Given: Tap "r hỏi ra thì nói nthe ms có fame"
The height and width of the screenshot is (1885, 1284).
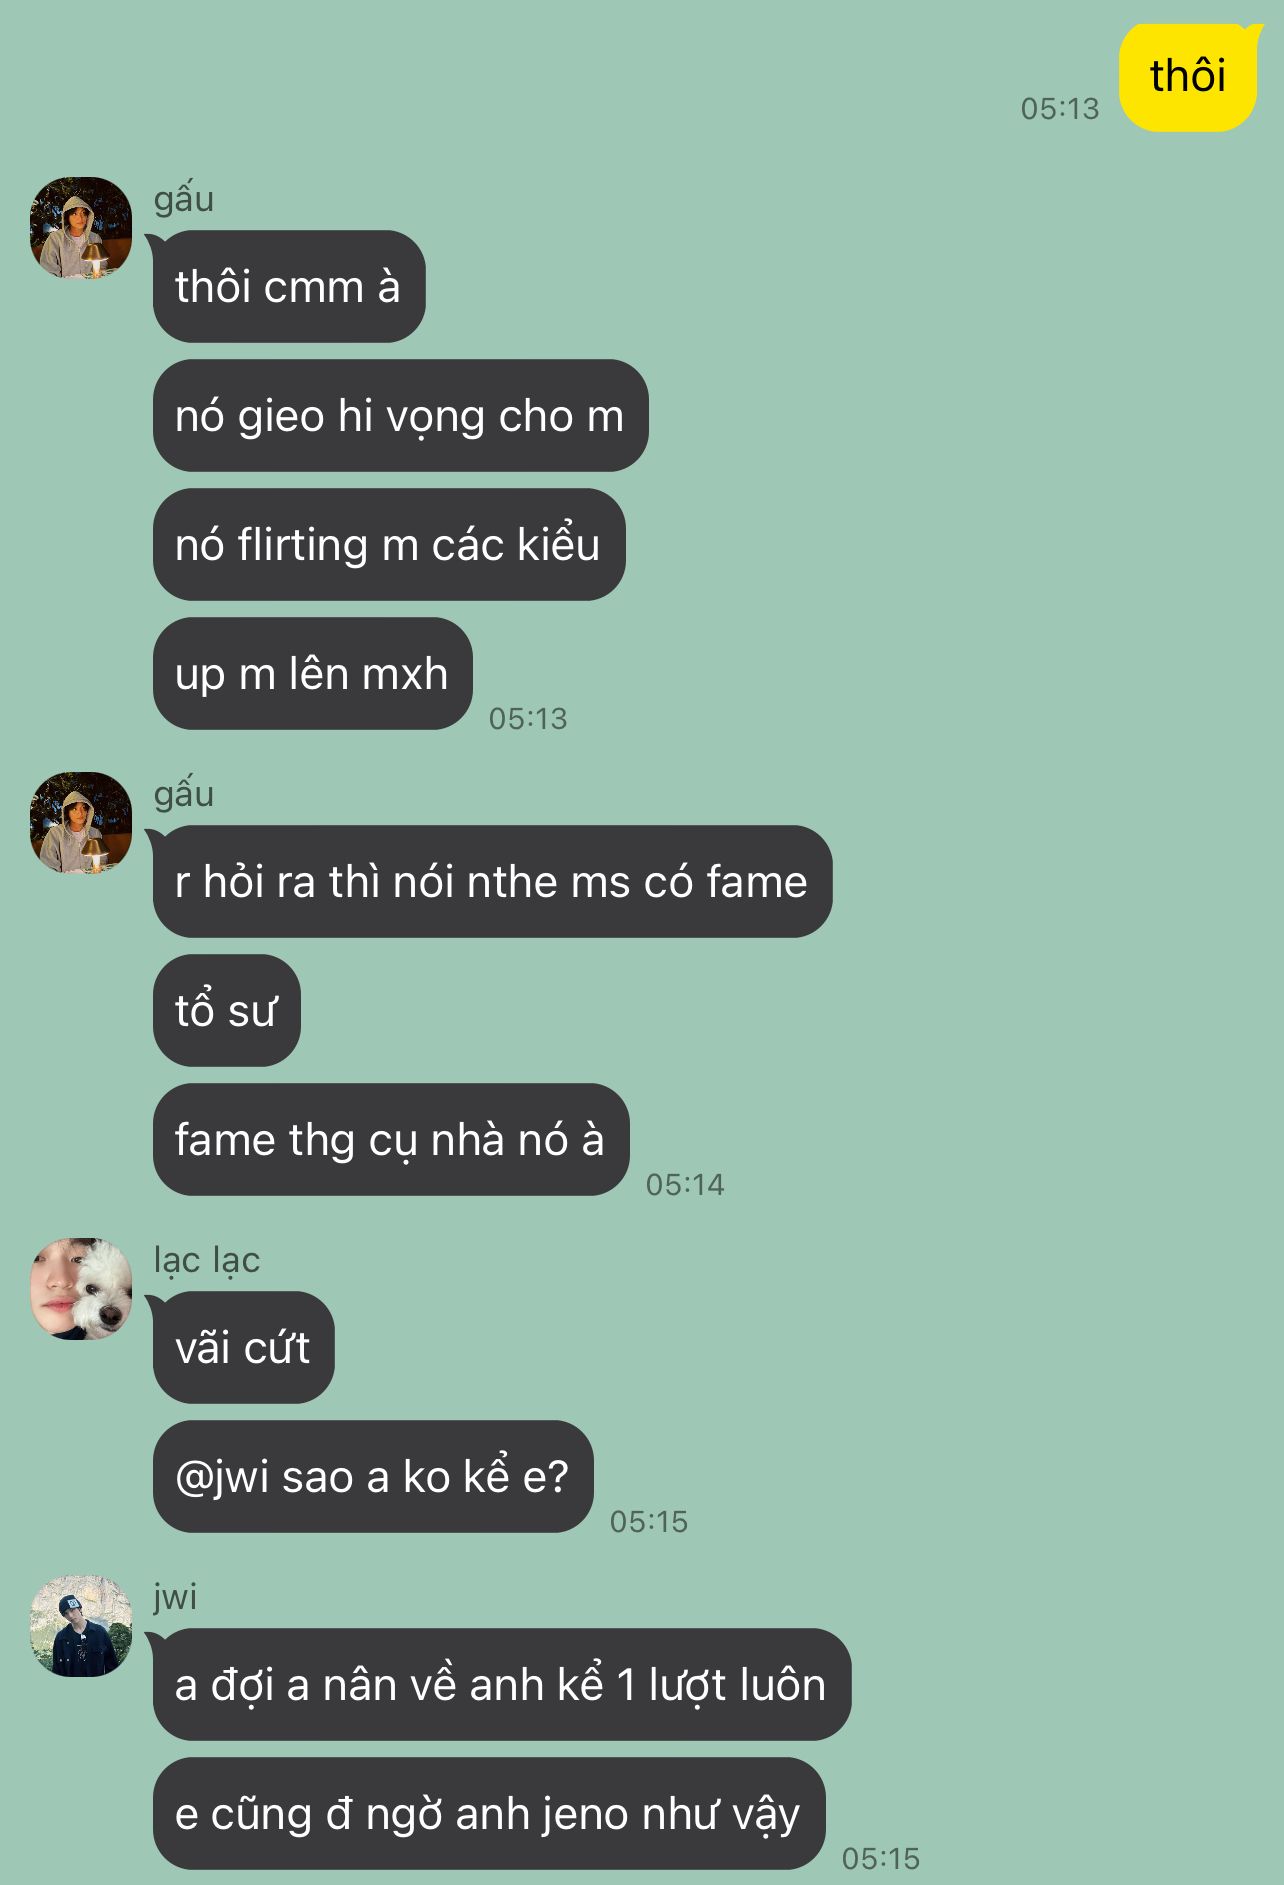Looking at the screenshot, I should [492, 882].
